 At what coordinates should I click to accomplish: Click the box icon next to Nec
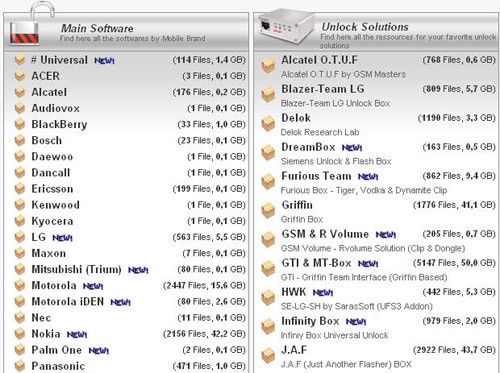coord(20,318)
